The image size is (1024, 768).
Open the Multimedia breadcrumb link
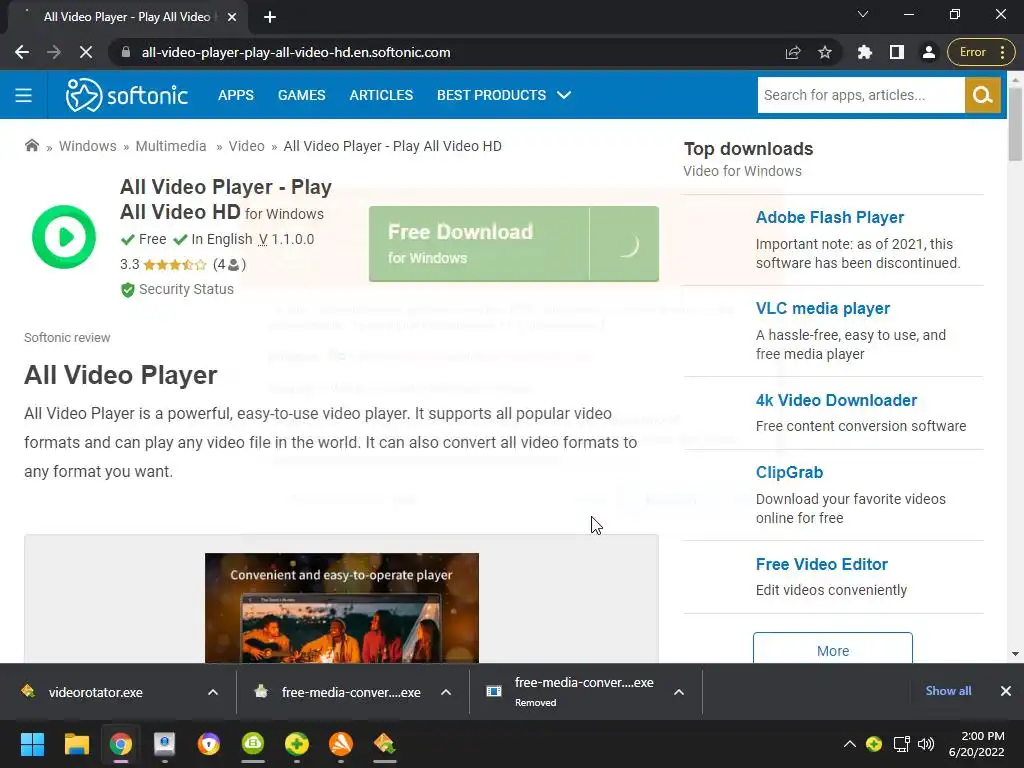[x=170, y=146]
